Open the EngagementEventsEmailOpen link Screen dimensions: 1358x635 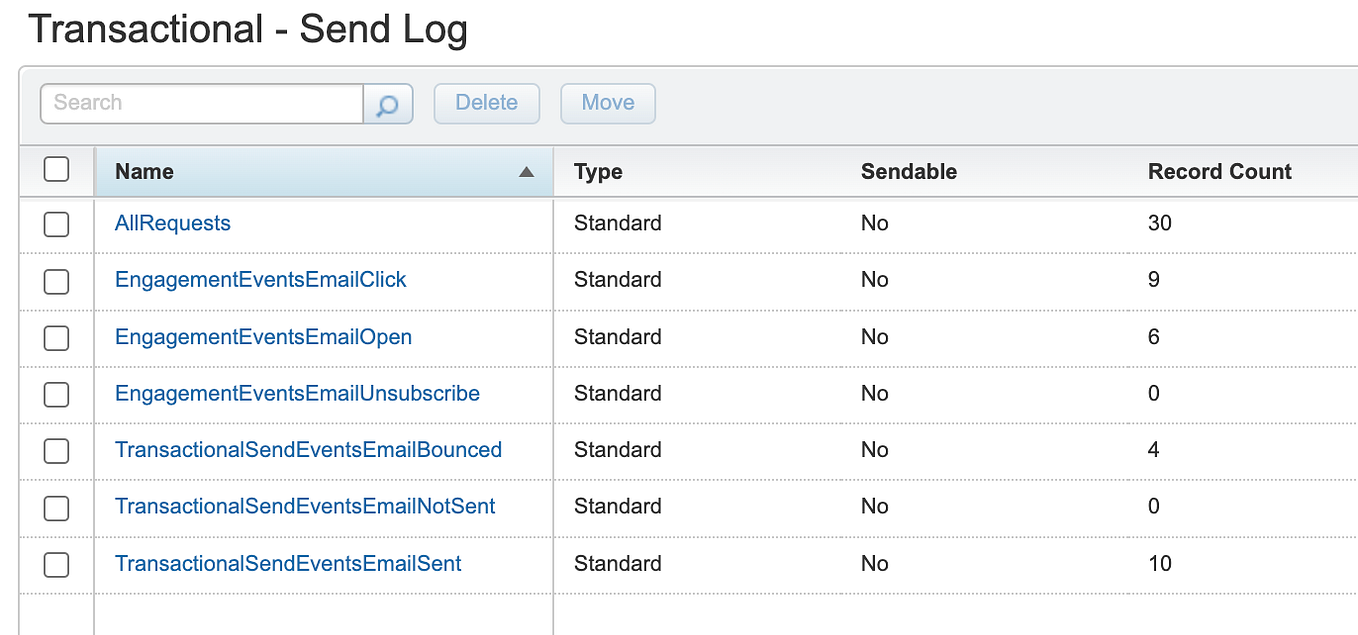point(264,337)
